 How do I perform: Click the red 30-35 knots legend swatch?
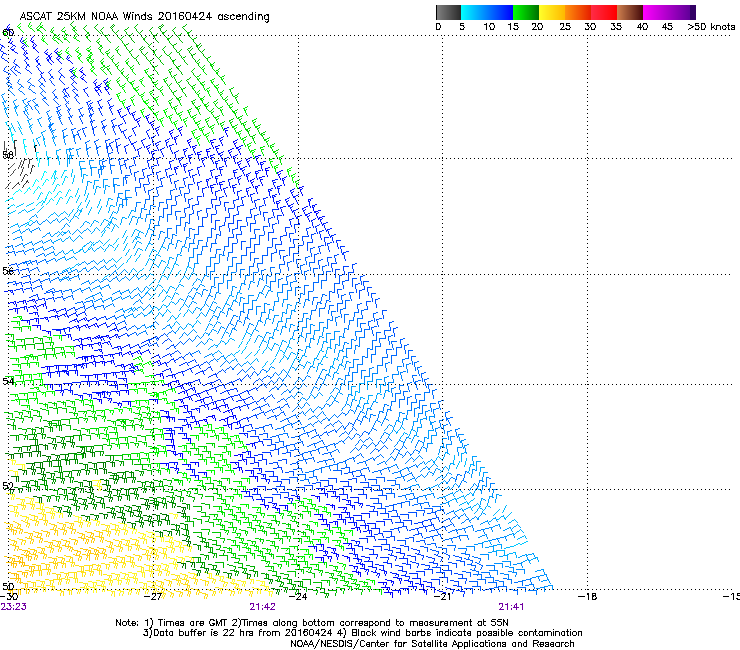pyautogui.click(x=604, y=12)
